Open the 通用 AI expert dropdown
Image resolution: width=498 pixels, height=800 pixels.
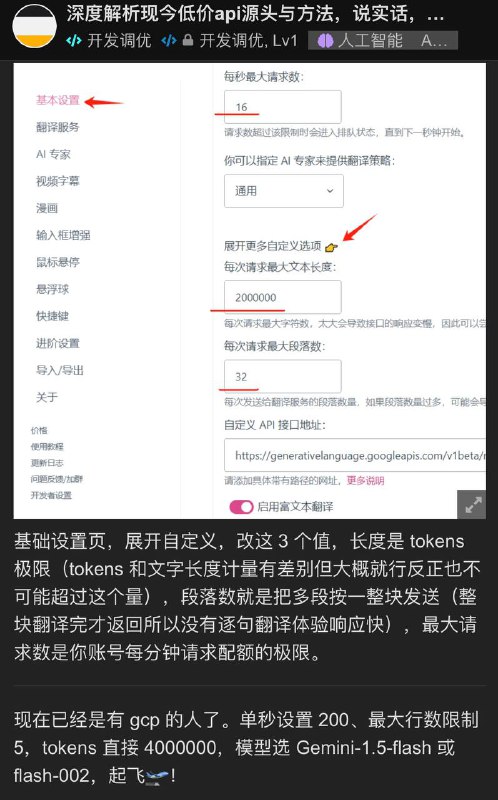284,191
